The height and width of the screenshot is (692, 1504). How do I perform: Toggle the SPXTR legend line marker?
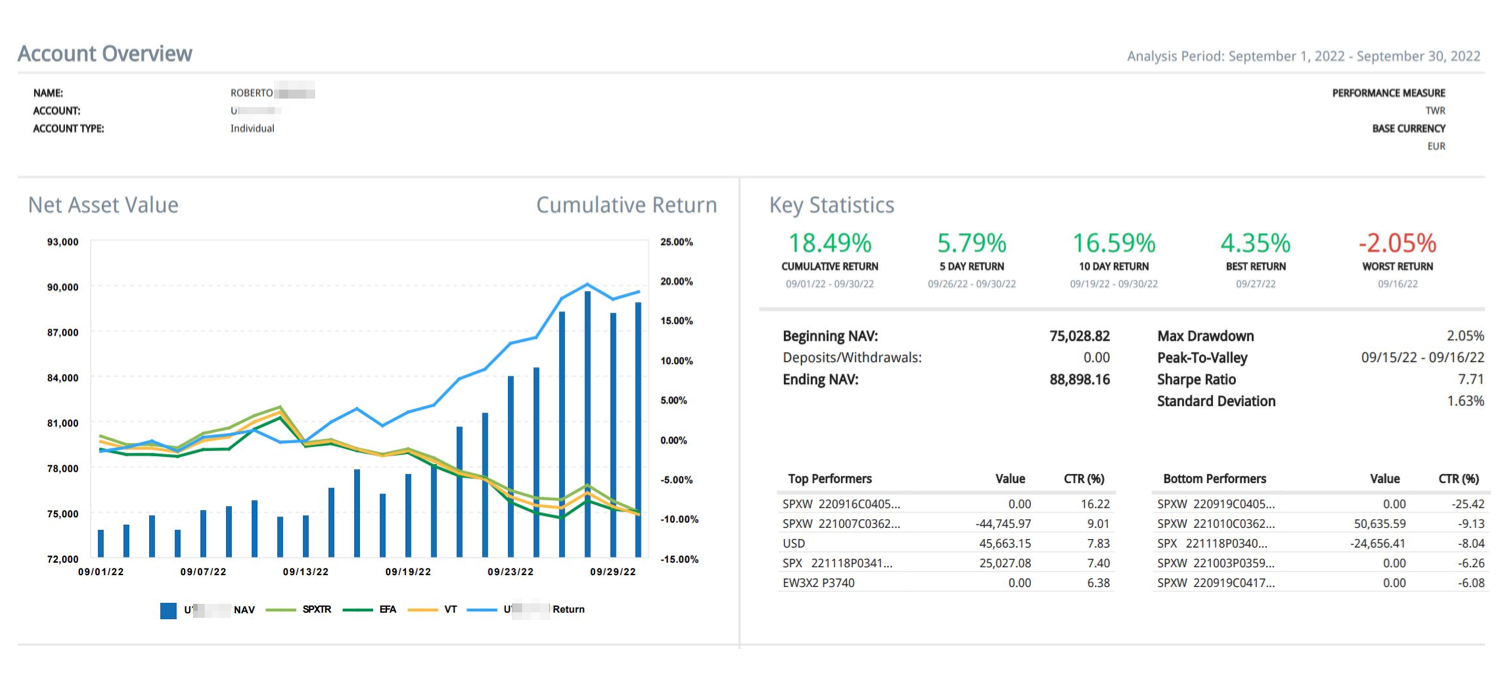[281, 610]
